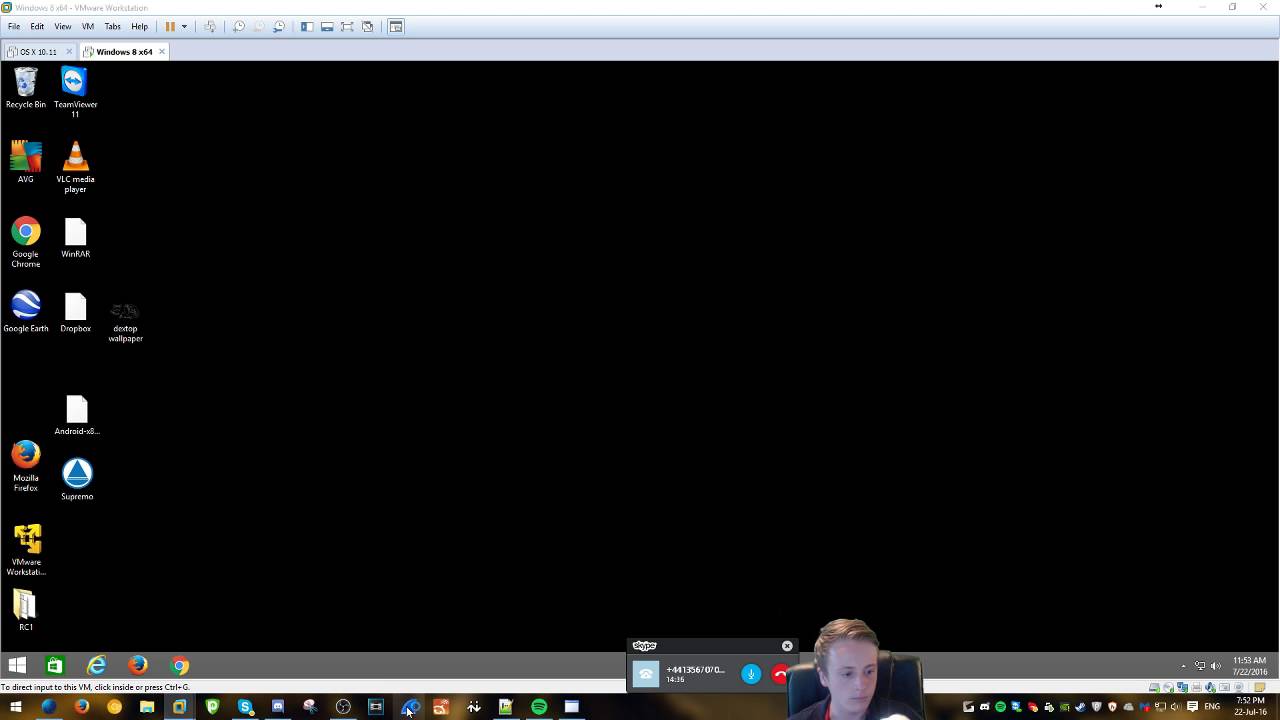Click the ENG language indicator
The height and width of the screenshot is (720, 1280).
click(1212, 706)
